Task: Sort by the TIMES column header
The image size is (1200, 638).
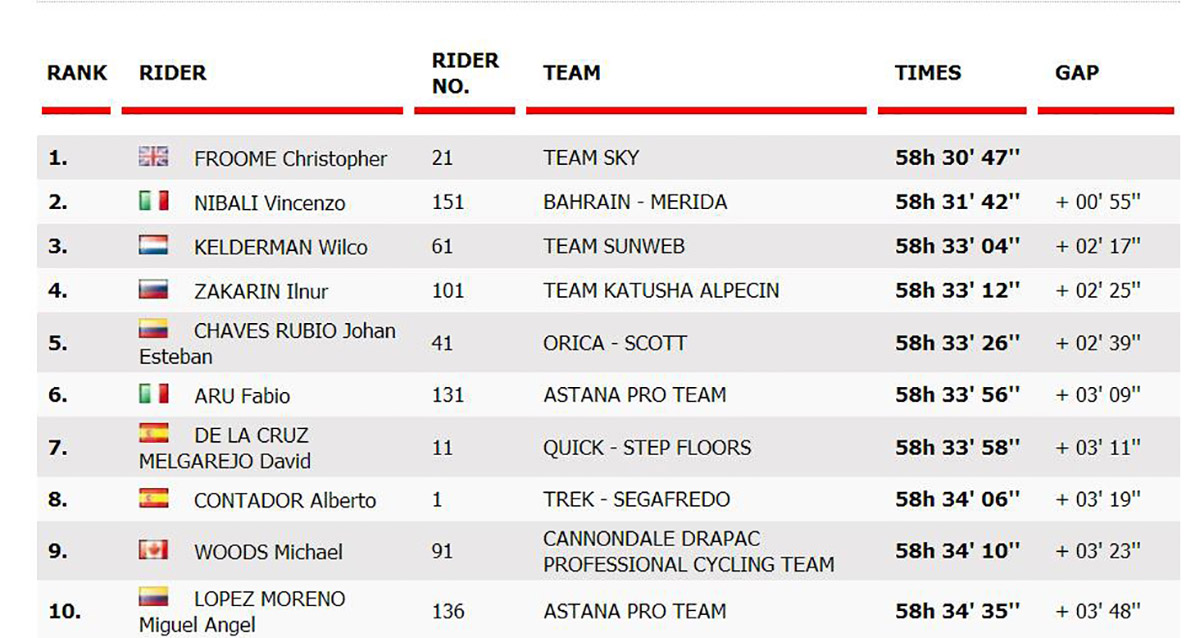Action: tap(928, 73)
